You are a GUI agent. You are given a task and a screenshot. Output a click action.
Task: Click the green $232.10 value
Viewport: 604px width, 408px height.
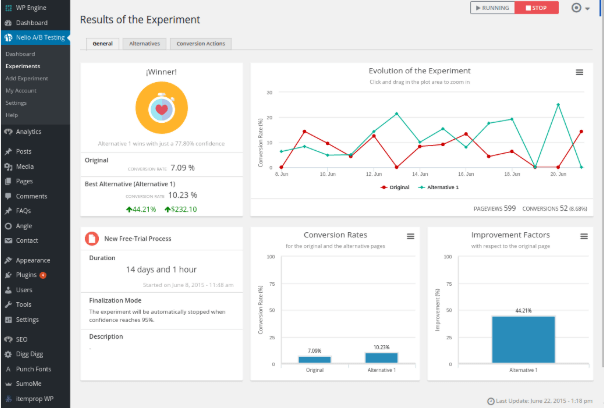click(x=181, y=210)
